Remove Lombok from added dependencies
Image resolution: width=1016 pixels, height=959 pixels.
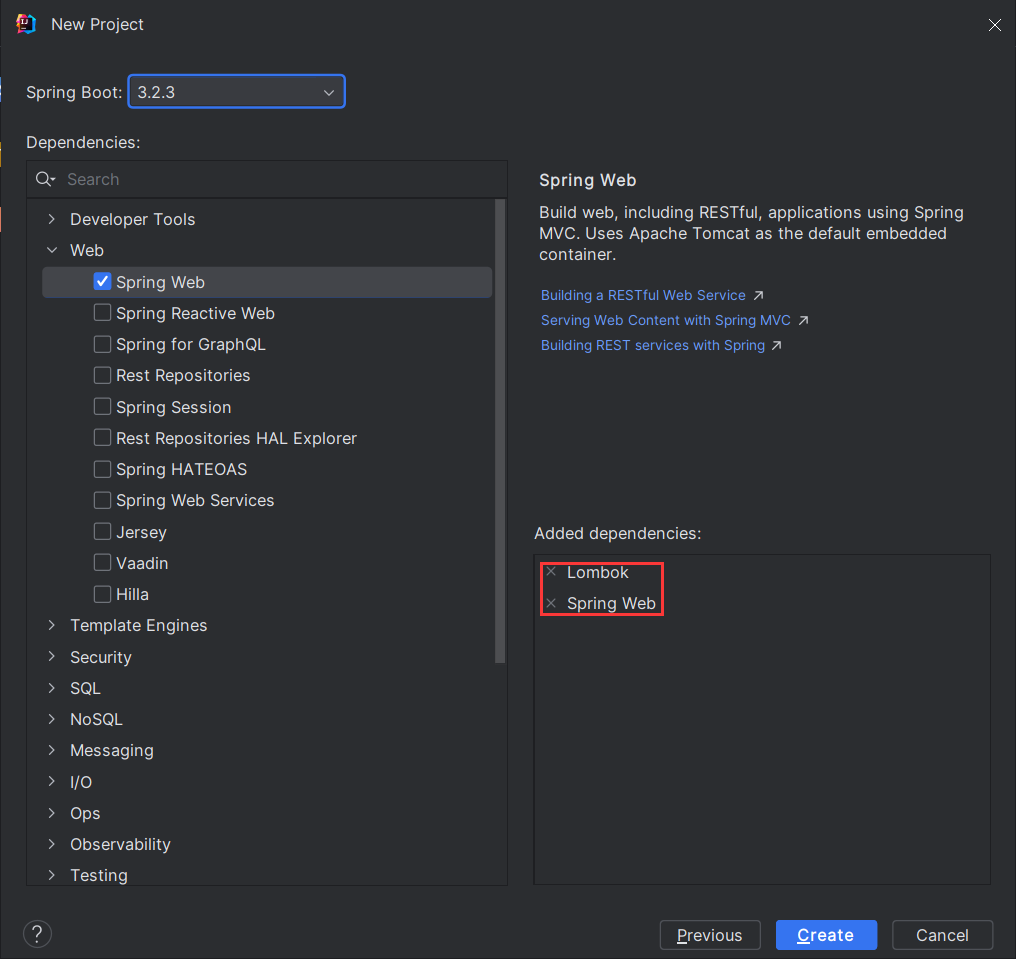click(x=551, y=572)
